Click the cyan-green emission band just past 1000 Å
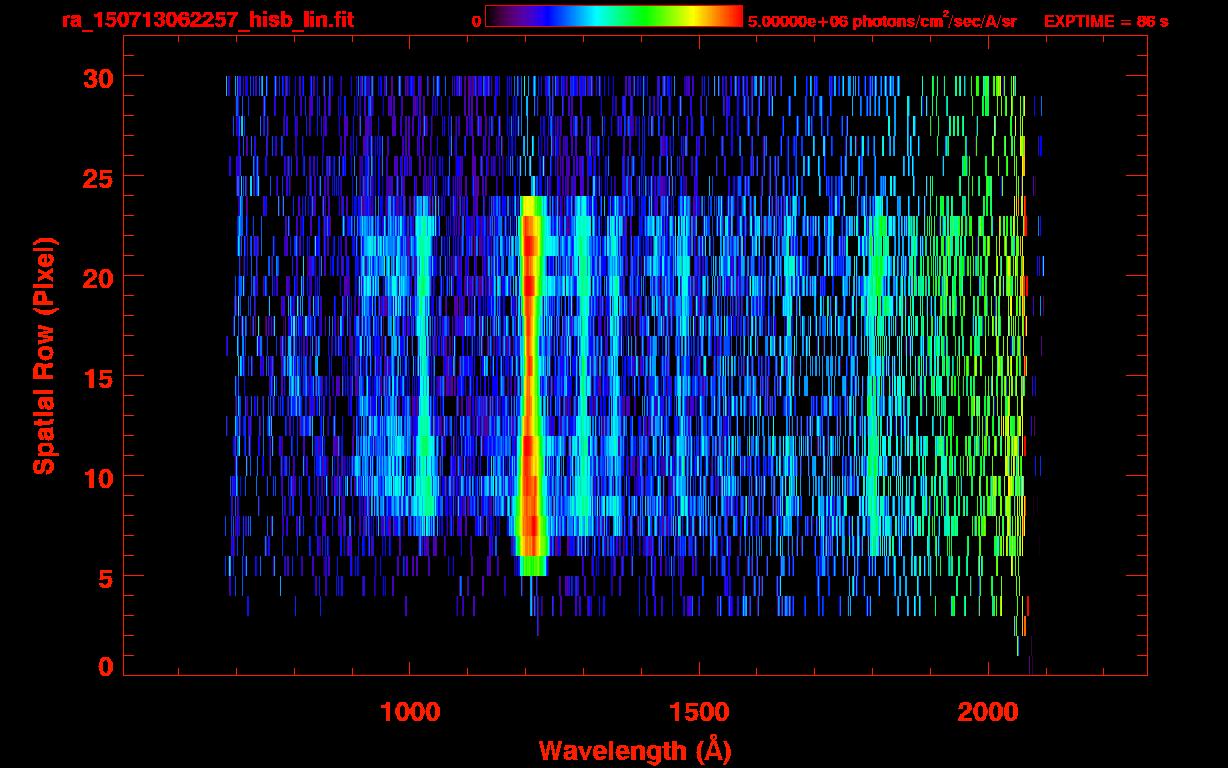Viewport: 1228px width, 768px height. coord(426,365)
